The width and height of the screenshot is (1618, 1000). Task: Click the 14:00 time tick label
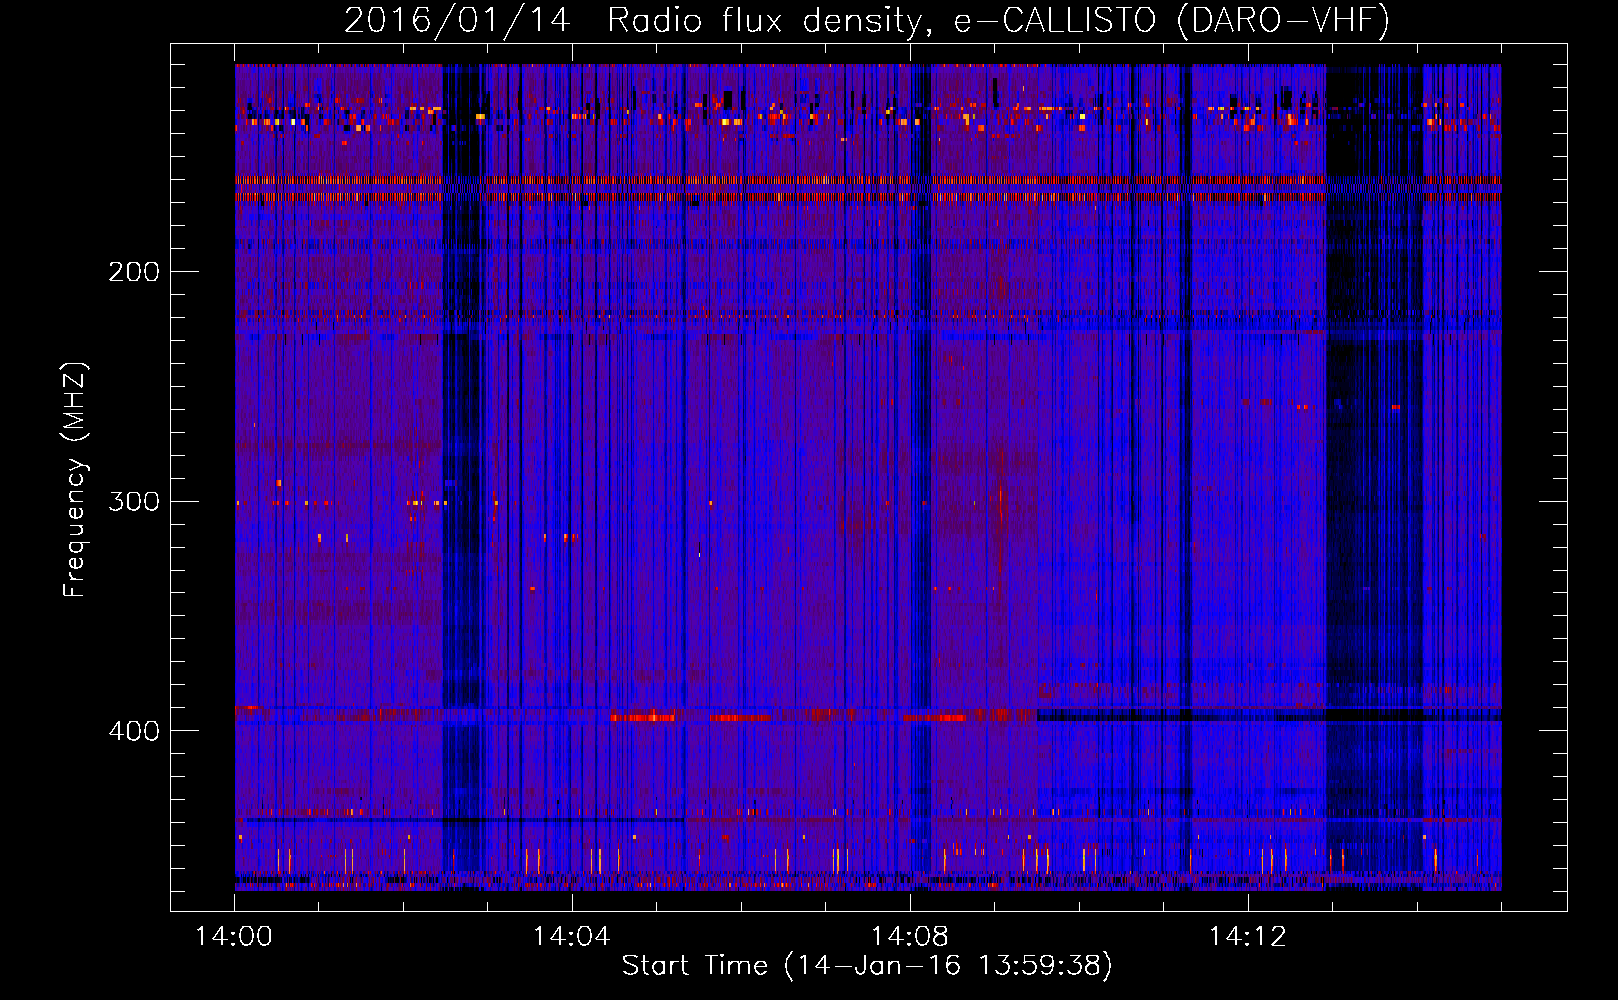coord(234,937)
